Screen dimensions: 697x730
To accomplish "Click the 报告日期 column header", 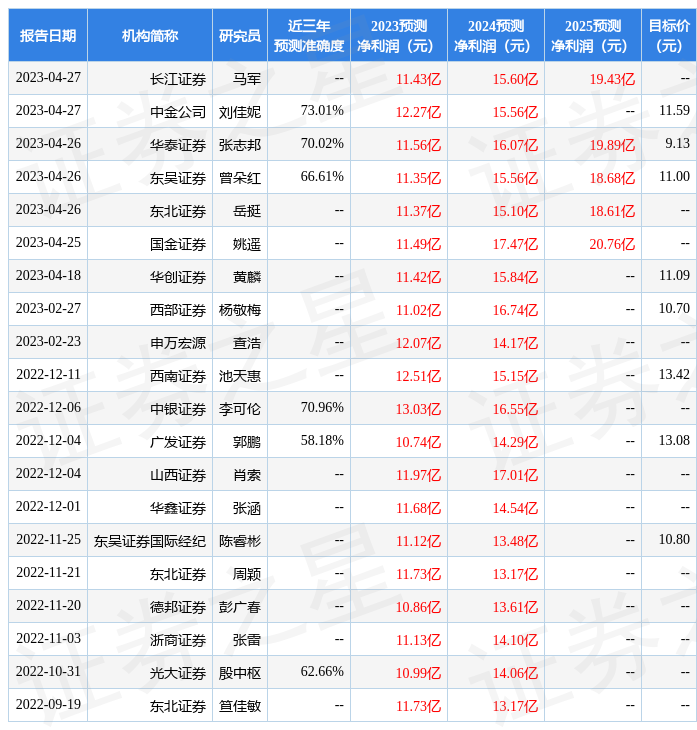I will coord(47,35).
